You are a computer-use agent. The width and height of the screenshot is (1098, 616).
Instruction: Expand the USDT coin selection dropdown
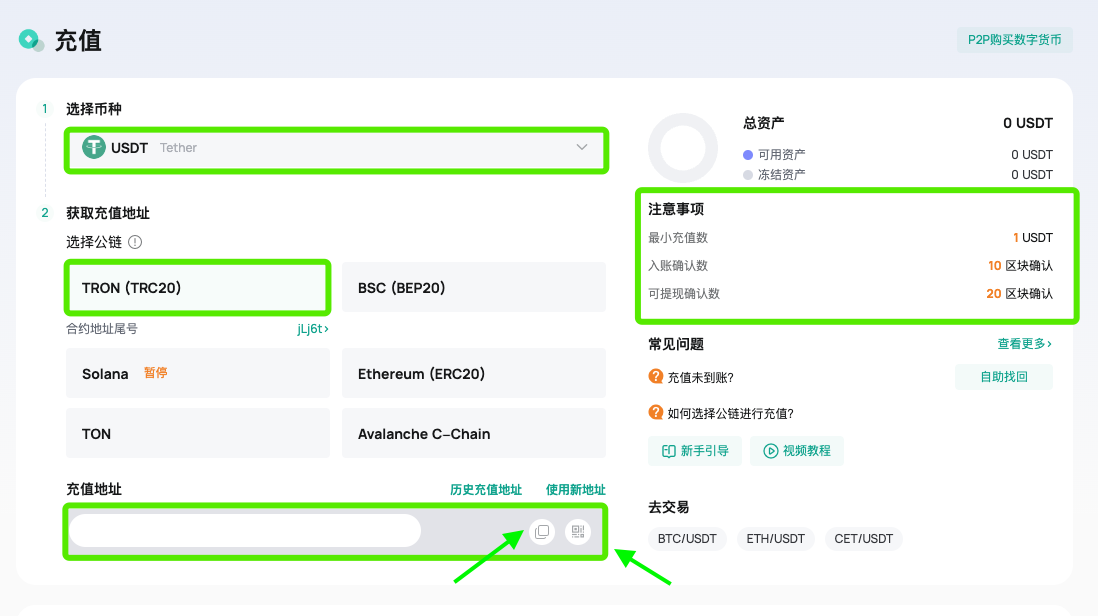click(x=582, y=148)
